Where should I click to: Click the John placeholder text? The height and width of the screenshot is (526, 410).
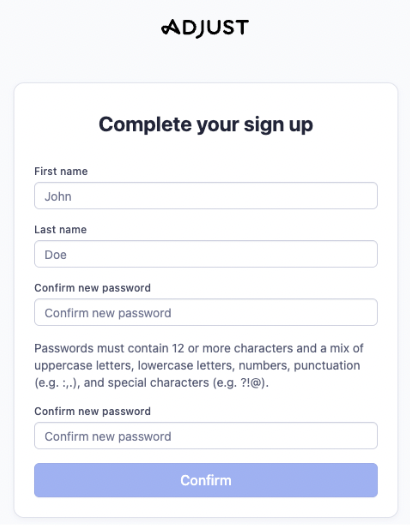pyautogui.click(x=58, y=197)
